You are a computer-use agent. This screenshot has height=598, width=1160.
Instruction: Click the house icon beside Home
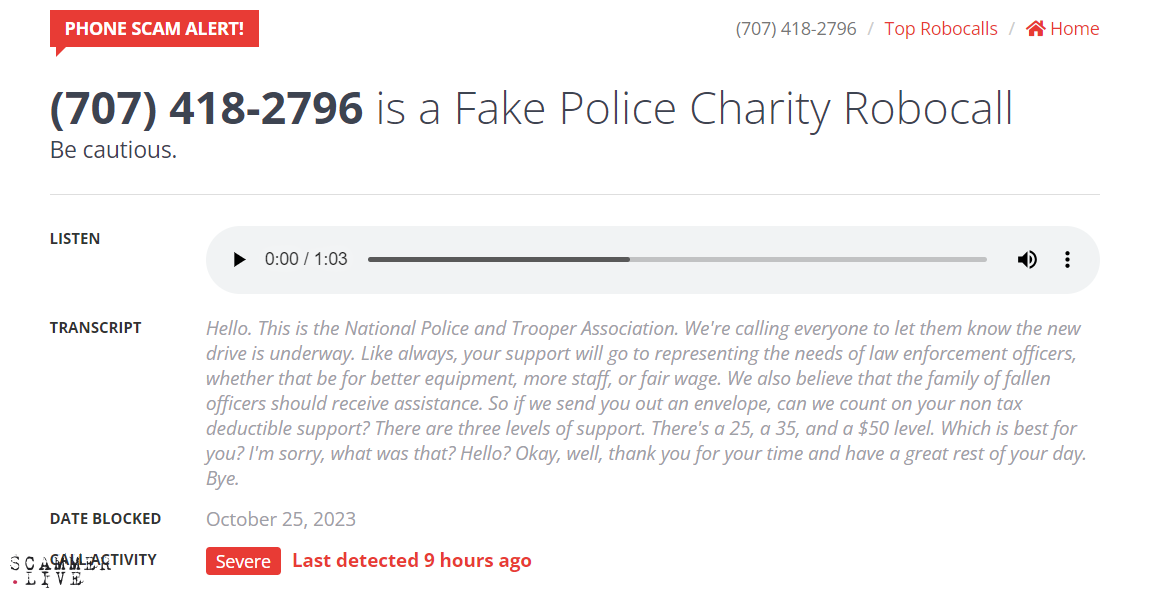(x=1036, y=29)
